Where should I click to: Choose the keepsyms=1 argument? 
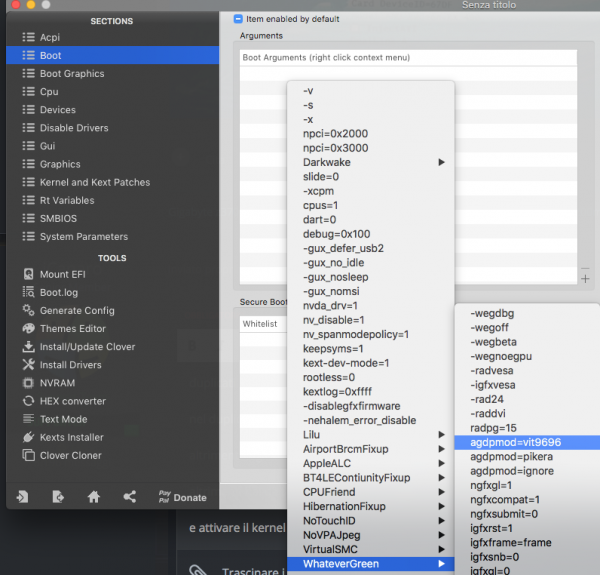point(370,349)
